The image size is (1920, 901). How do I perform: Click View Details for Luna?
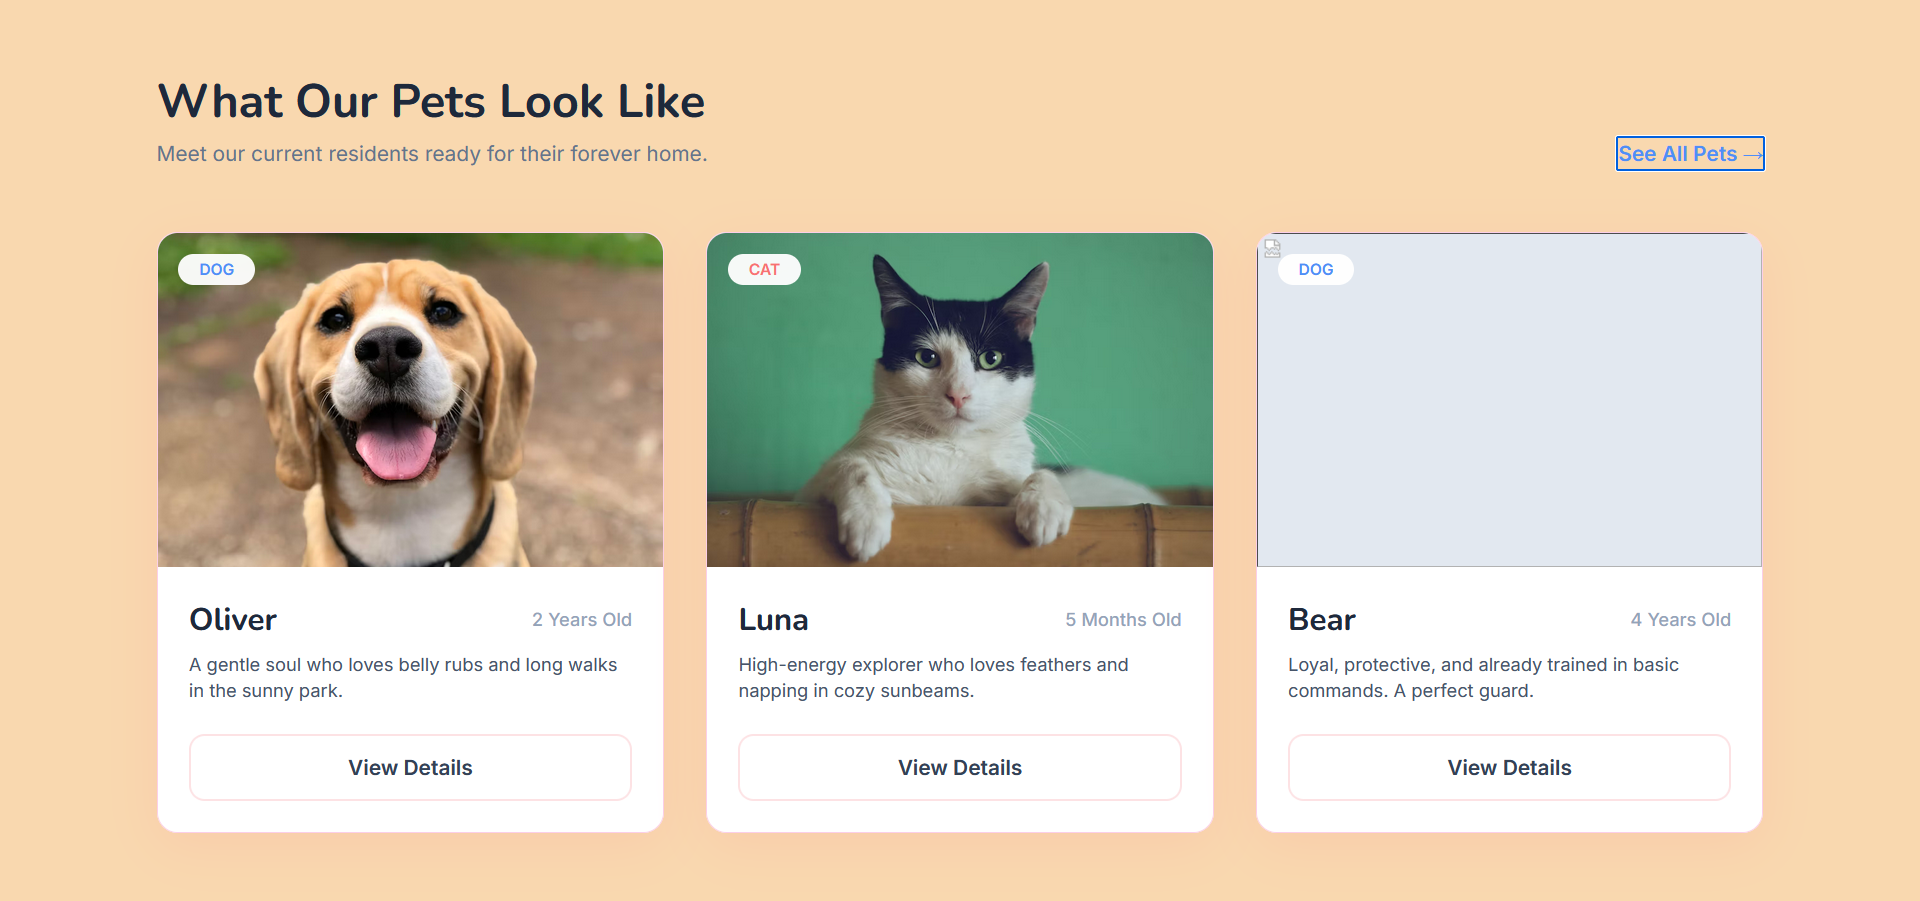(959, 767)
